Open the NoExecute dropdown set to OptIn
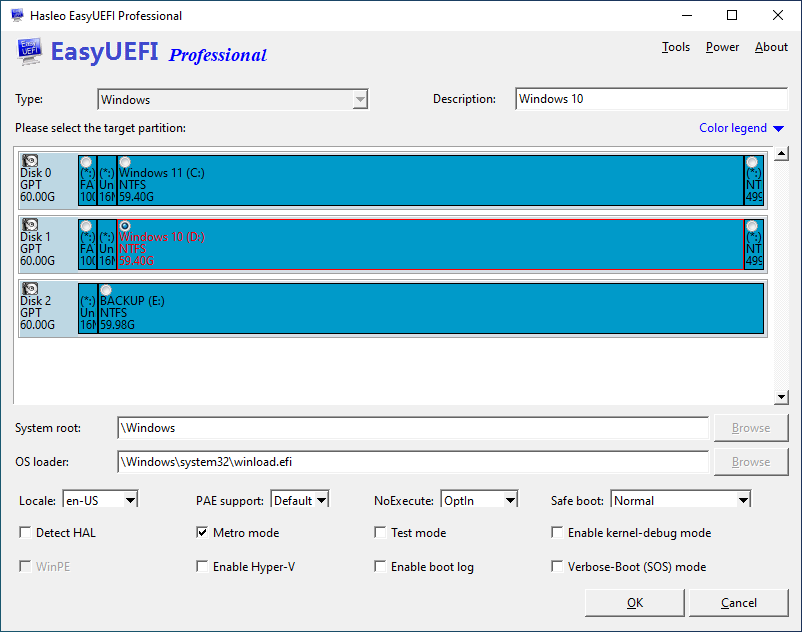The width and height of the screenshot is (802, 632). [479, 500]
